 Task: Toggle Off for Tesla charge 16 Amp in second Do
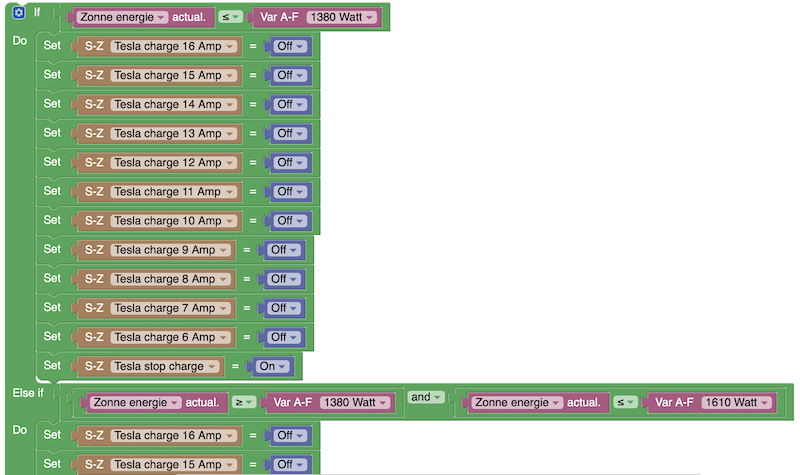(290, 436)
